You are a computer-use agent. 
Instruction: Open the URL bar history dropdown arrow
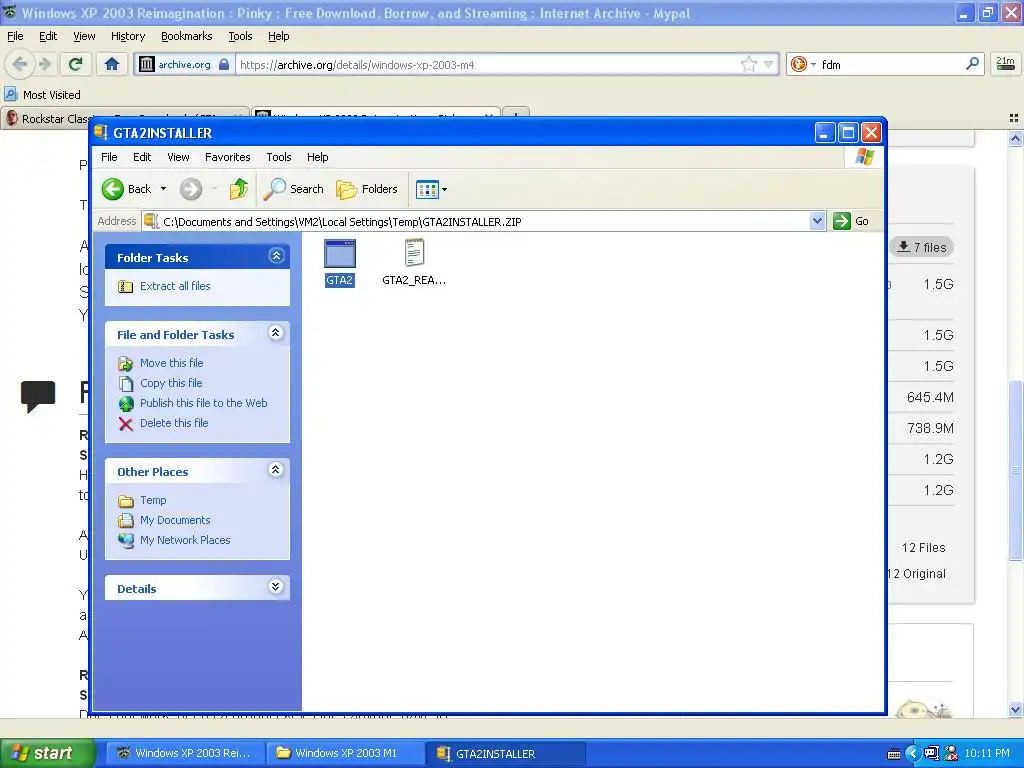769,64
